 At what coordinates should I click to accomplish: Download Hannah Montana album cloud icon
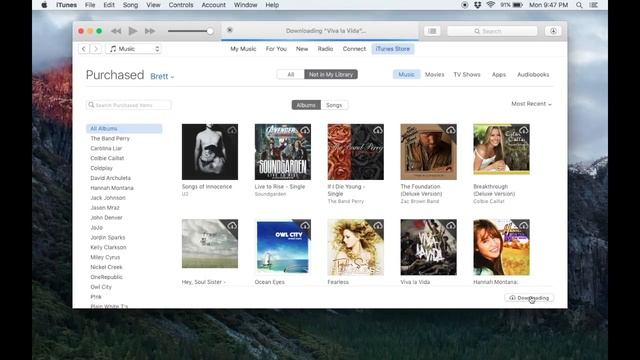(524, 226)
